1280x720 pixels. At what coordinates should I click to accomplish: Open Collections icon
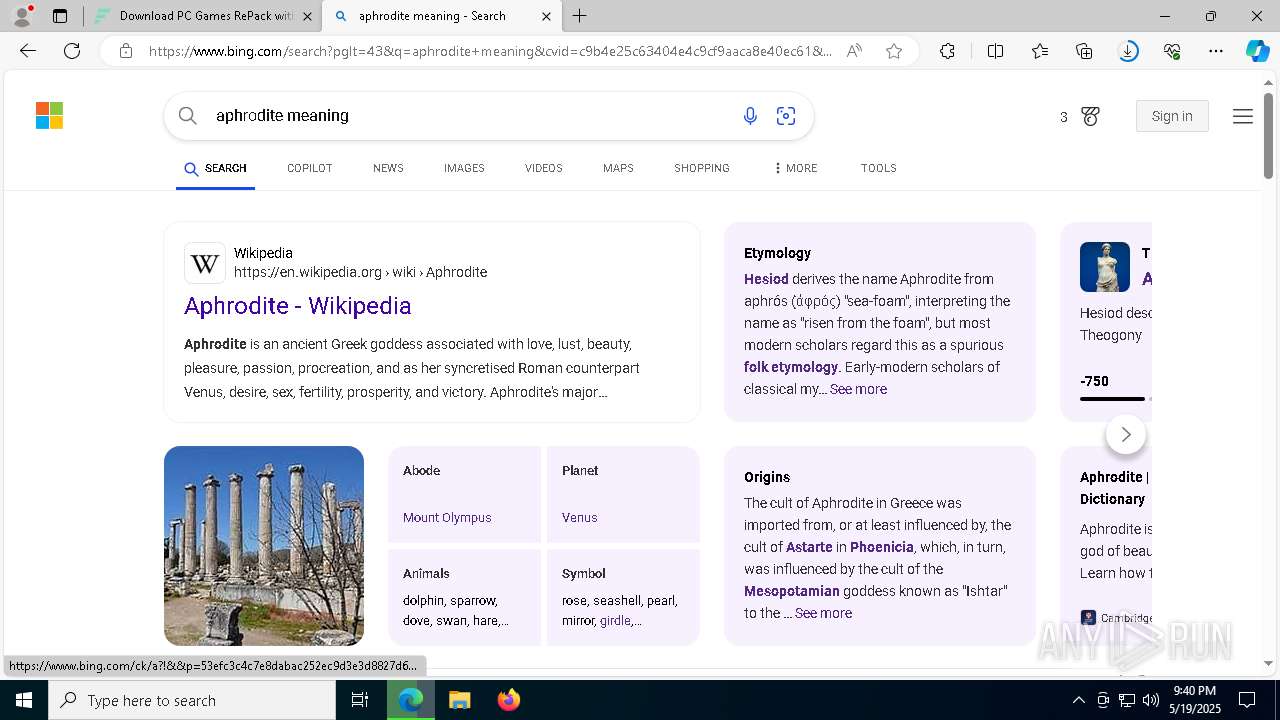[x=1084, y=51]
